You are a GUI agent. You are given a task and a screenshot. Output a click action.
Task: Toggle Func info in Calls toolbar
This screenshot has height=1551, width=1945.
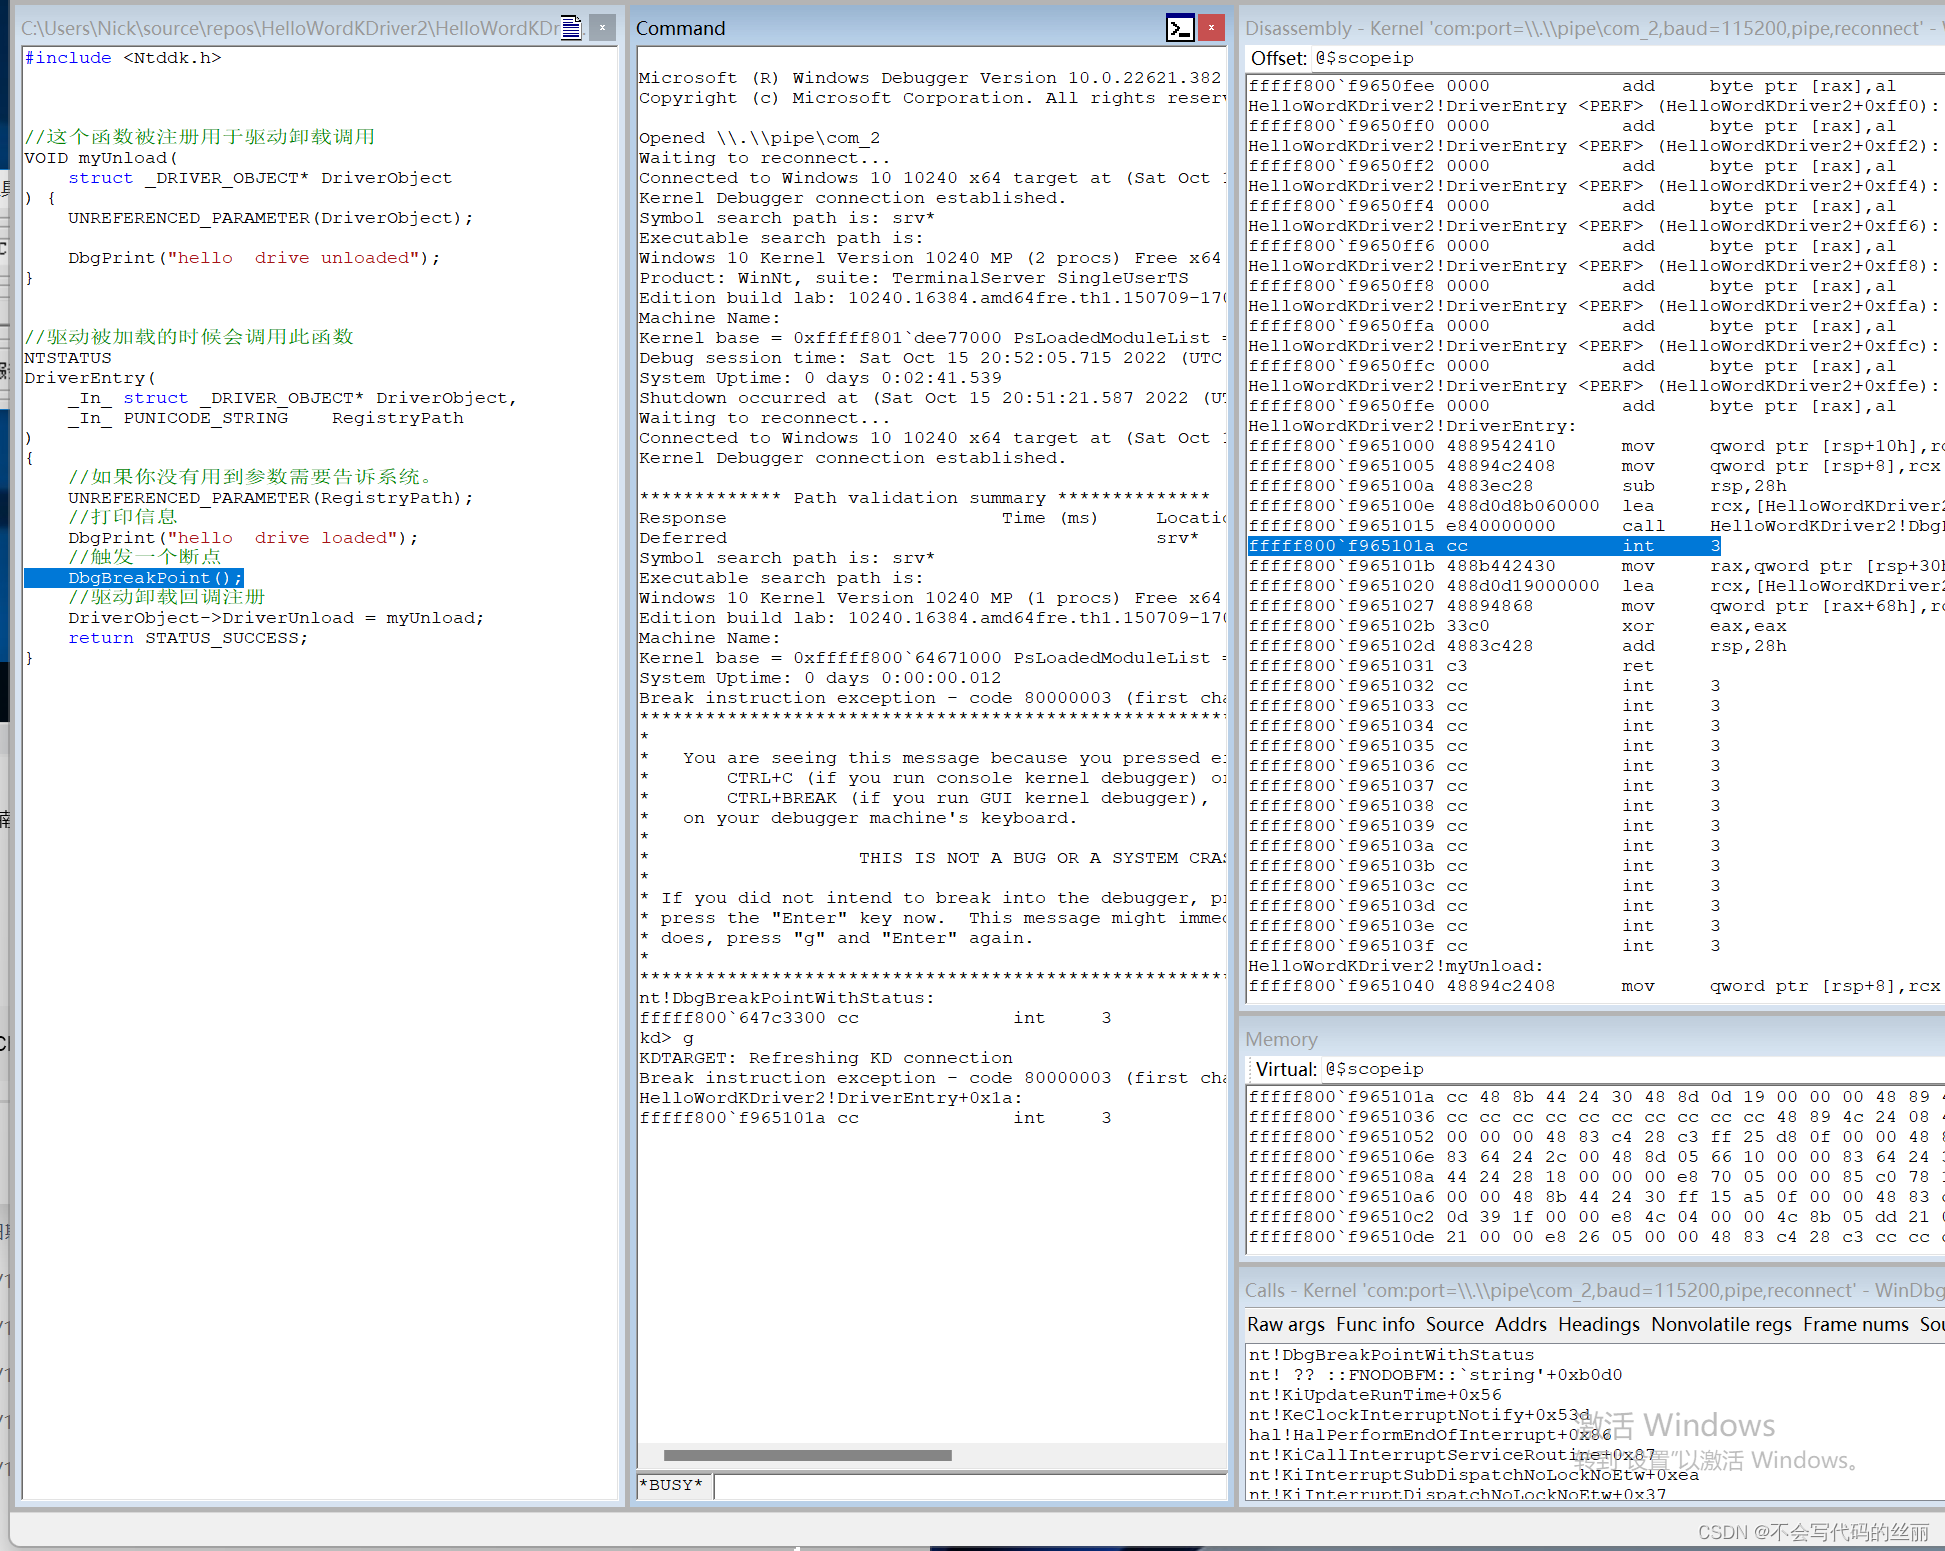pos(1375,1324)
